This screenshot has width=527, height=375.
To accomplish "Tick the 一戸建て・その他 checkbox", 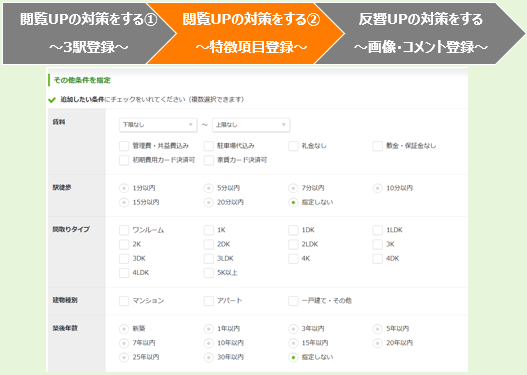I will pyautogui.click(x=293, y=301).
